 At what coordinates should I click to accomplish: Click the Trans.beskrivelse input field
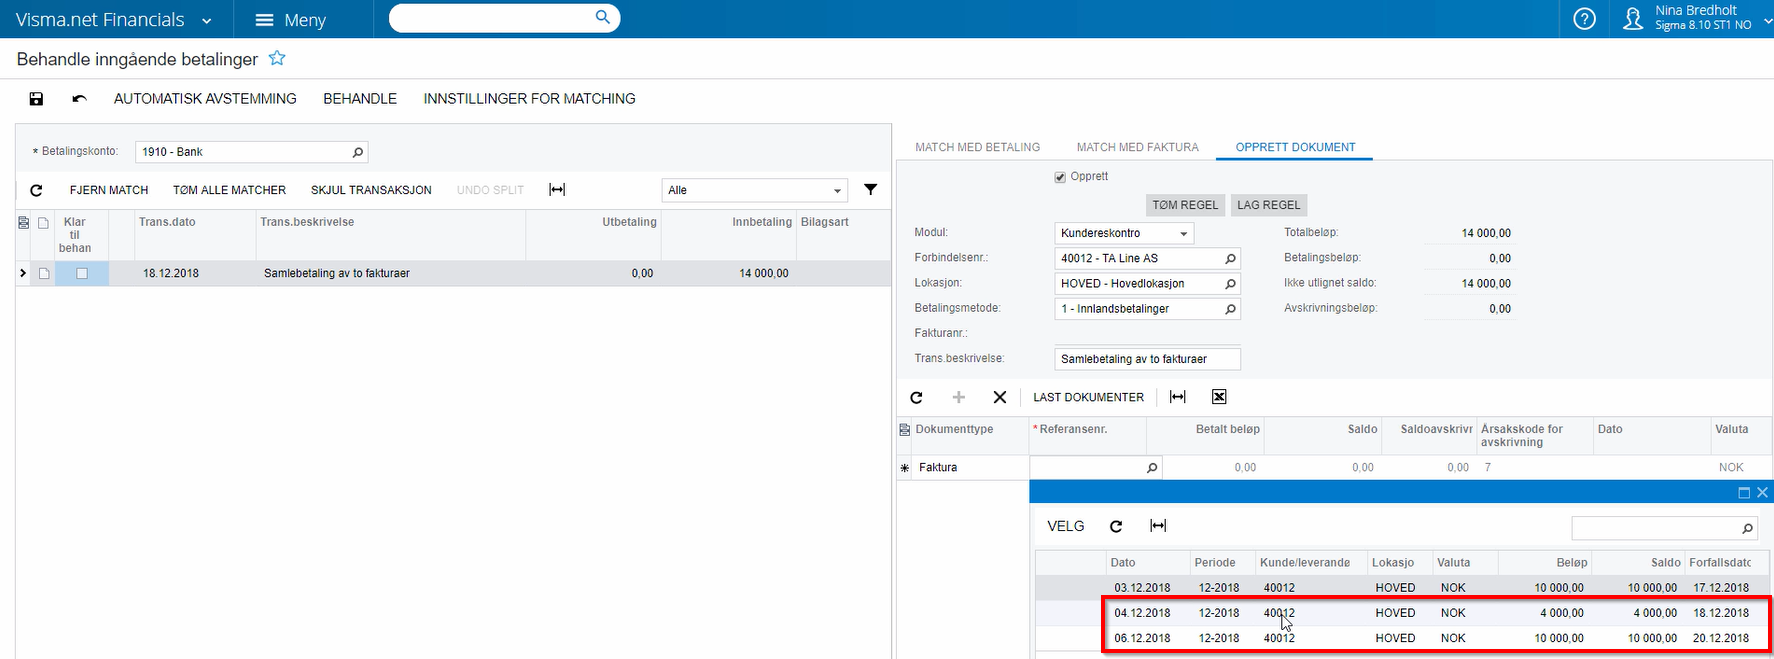pos(1147,359)
